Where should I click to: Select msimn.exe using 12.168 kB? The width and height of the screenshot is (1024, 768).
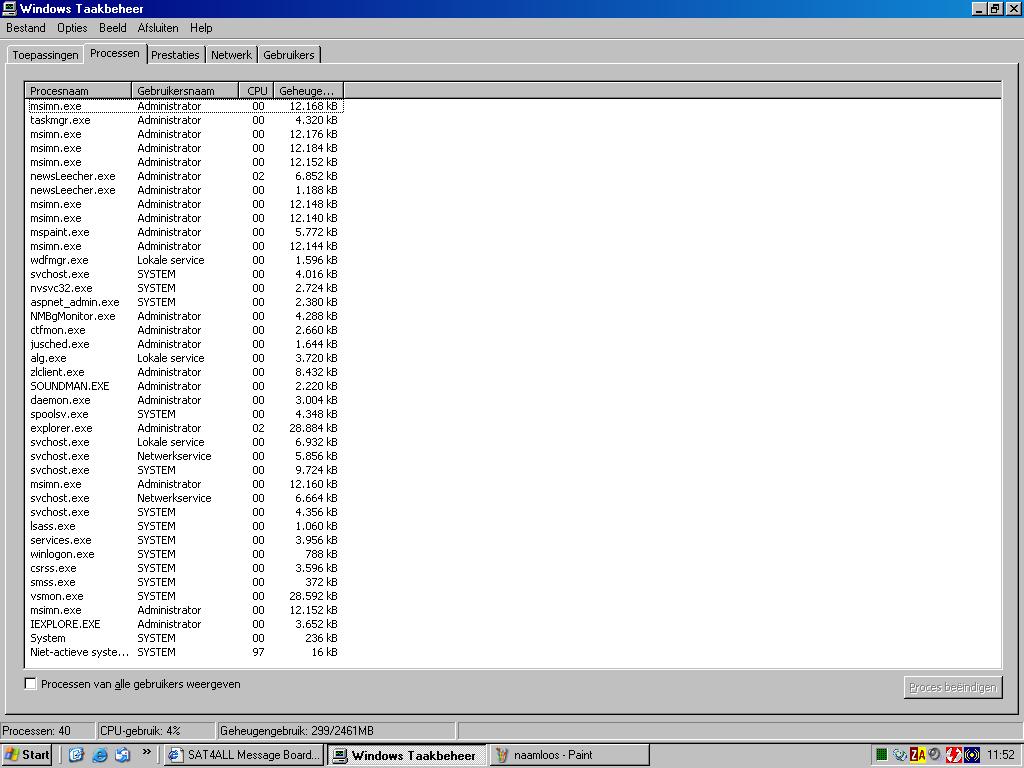(x=185, y=106)
